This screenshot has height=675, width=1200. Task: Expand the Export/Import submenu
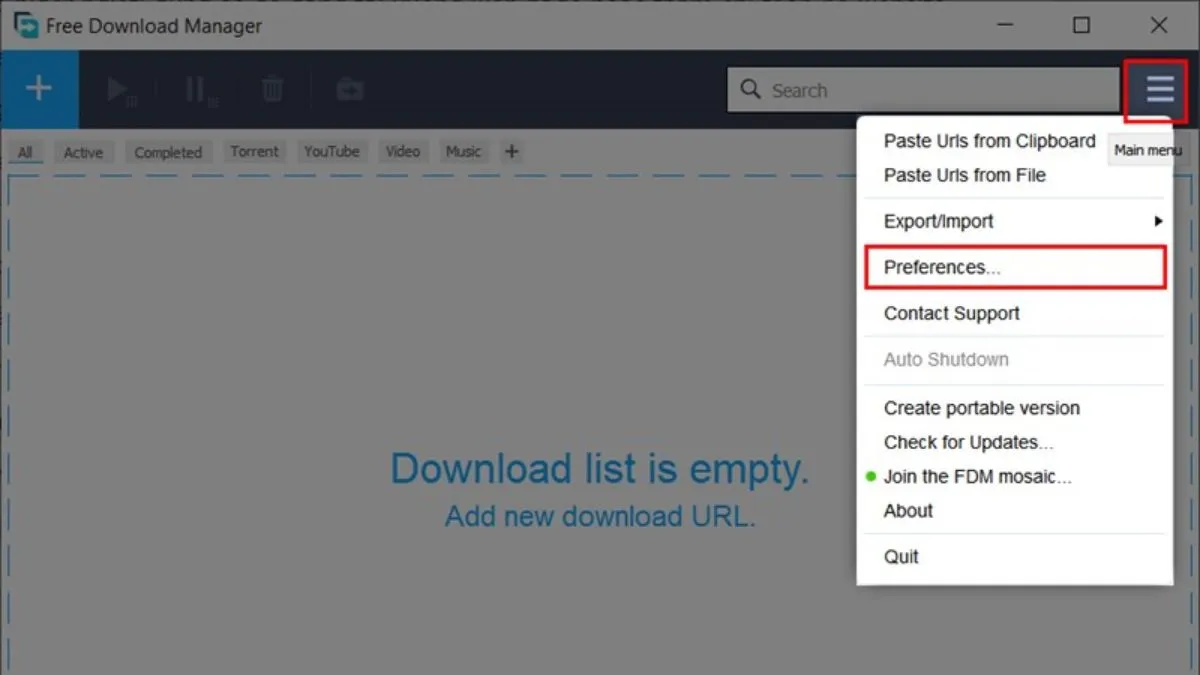click(x=938, y=221)
